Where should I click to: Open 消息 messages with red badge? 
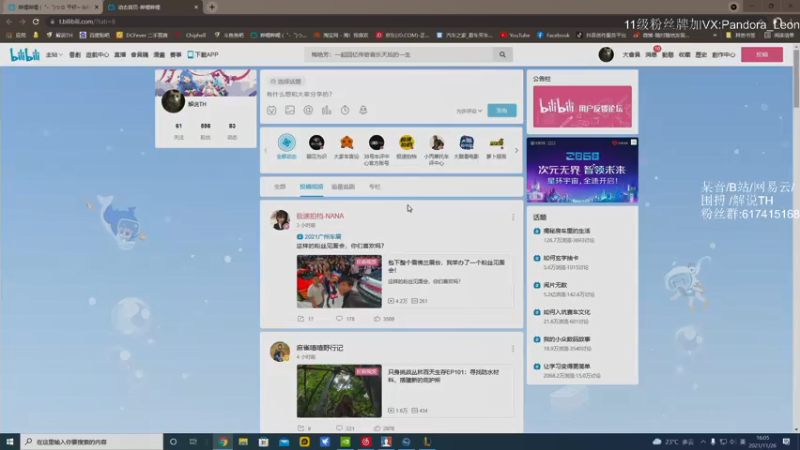pyautogui.click(x=651, y=55)
